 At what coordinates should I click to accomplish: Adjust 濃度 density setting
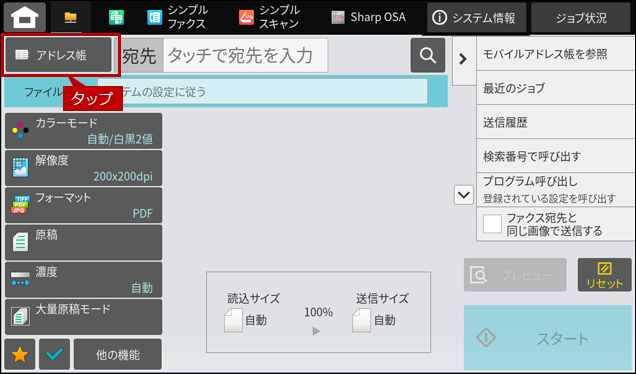pyautogui.click(x=84, y=280)
